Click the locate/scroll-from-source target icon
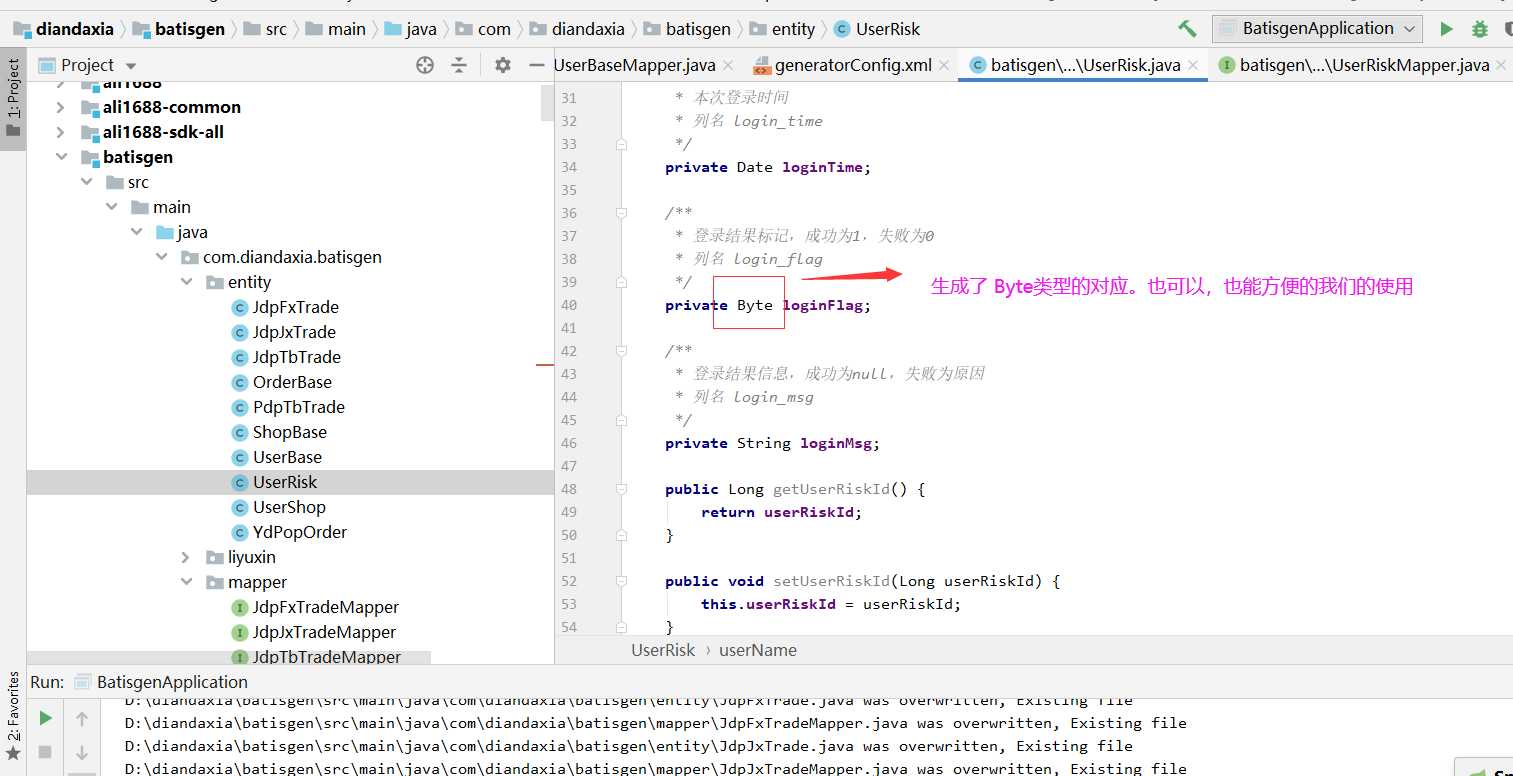 coord(425,65)
